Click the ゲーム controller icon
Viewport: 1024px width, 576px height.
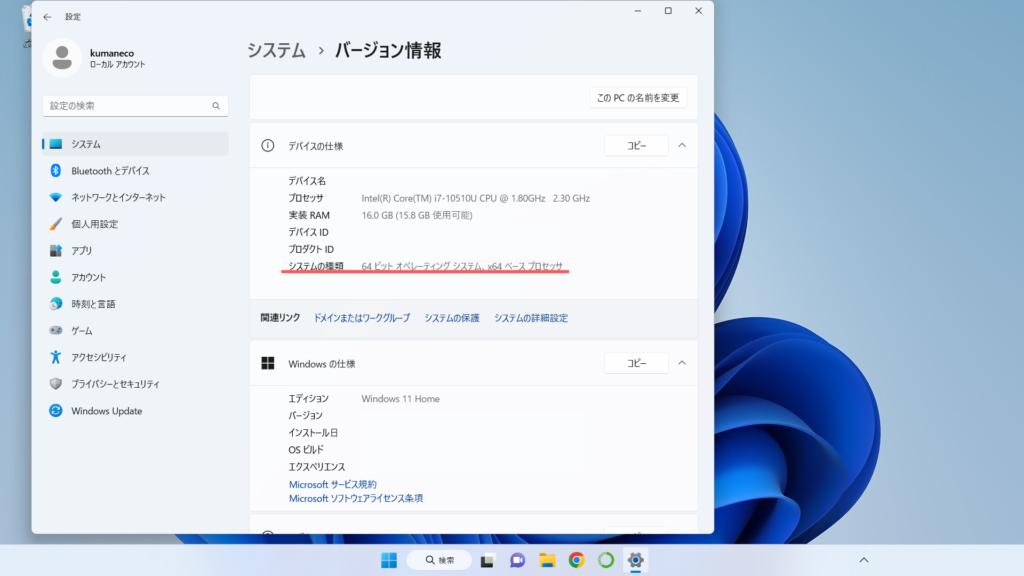pos(56,330)
